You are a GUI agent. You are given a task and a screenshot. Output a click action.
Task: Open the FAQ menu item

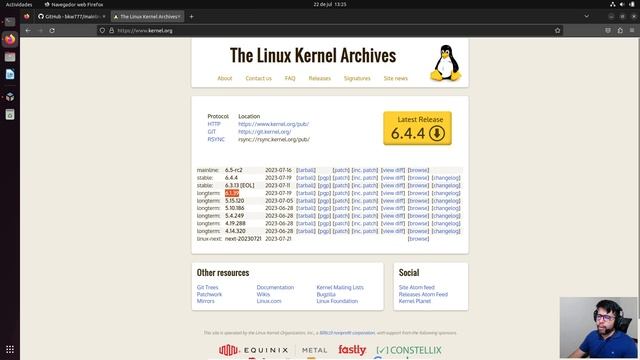(290, 78)
